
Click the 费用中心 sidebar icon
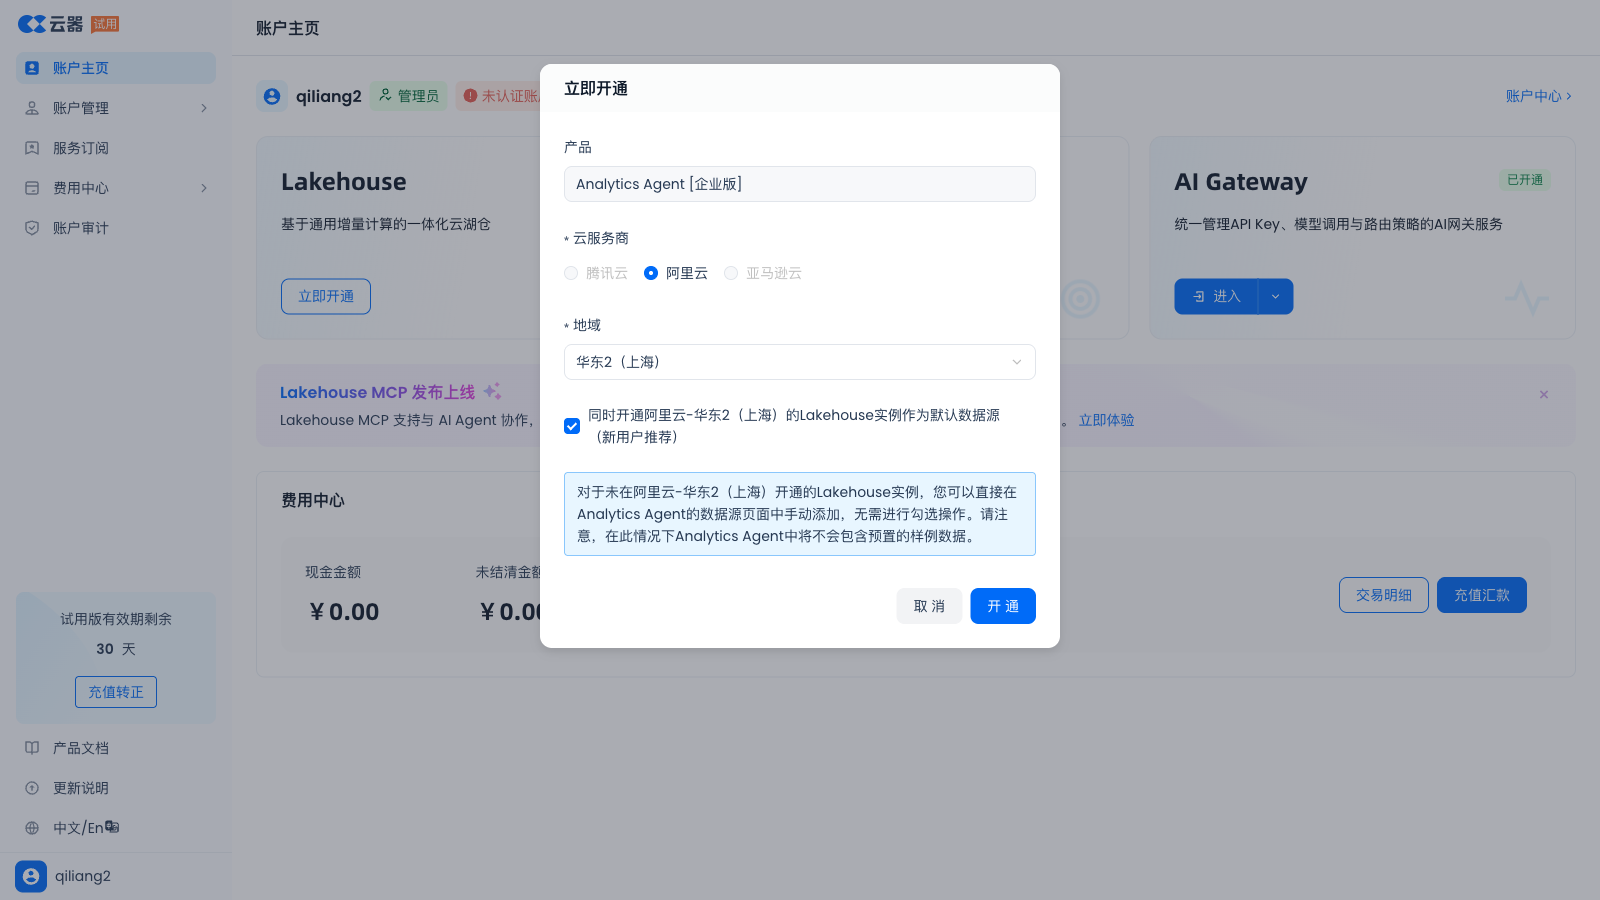32,188
